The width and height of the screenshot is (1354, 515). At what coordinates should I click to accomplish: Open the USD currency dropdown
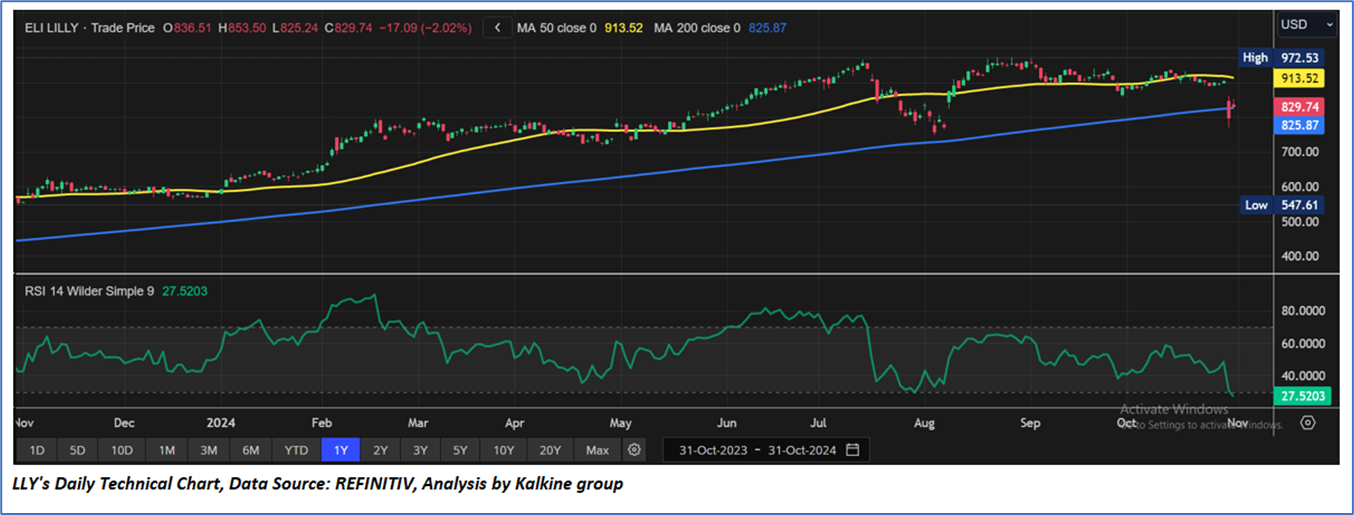[x=1306, y=24]
